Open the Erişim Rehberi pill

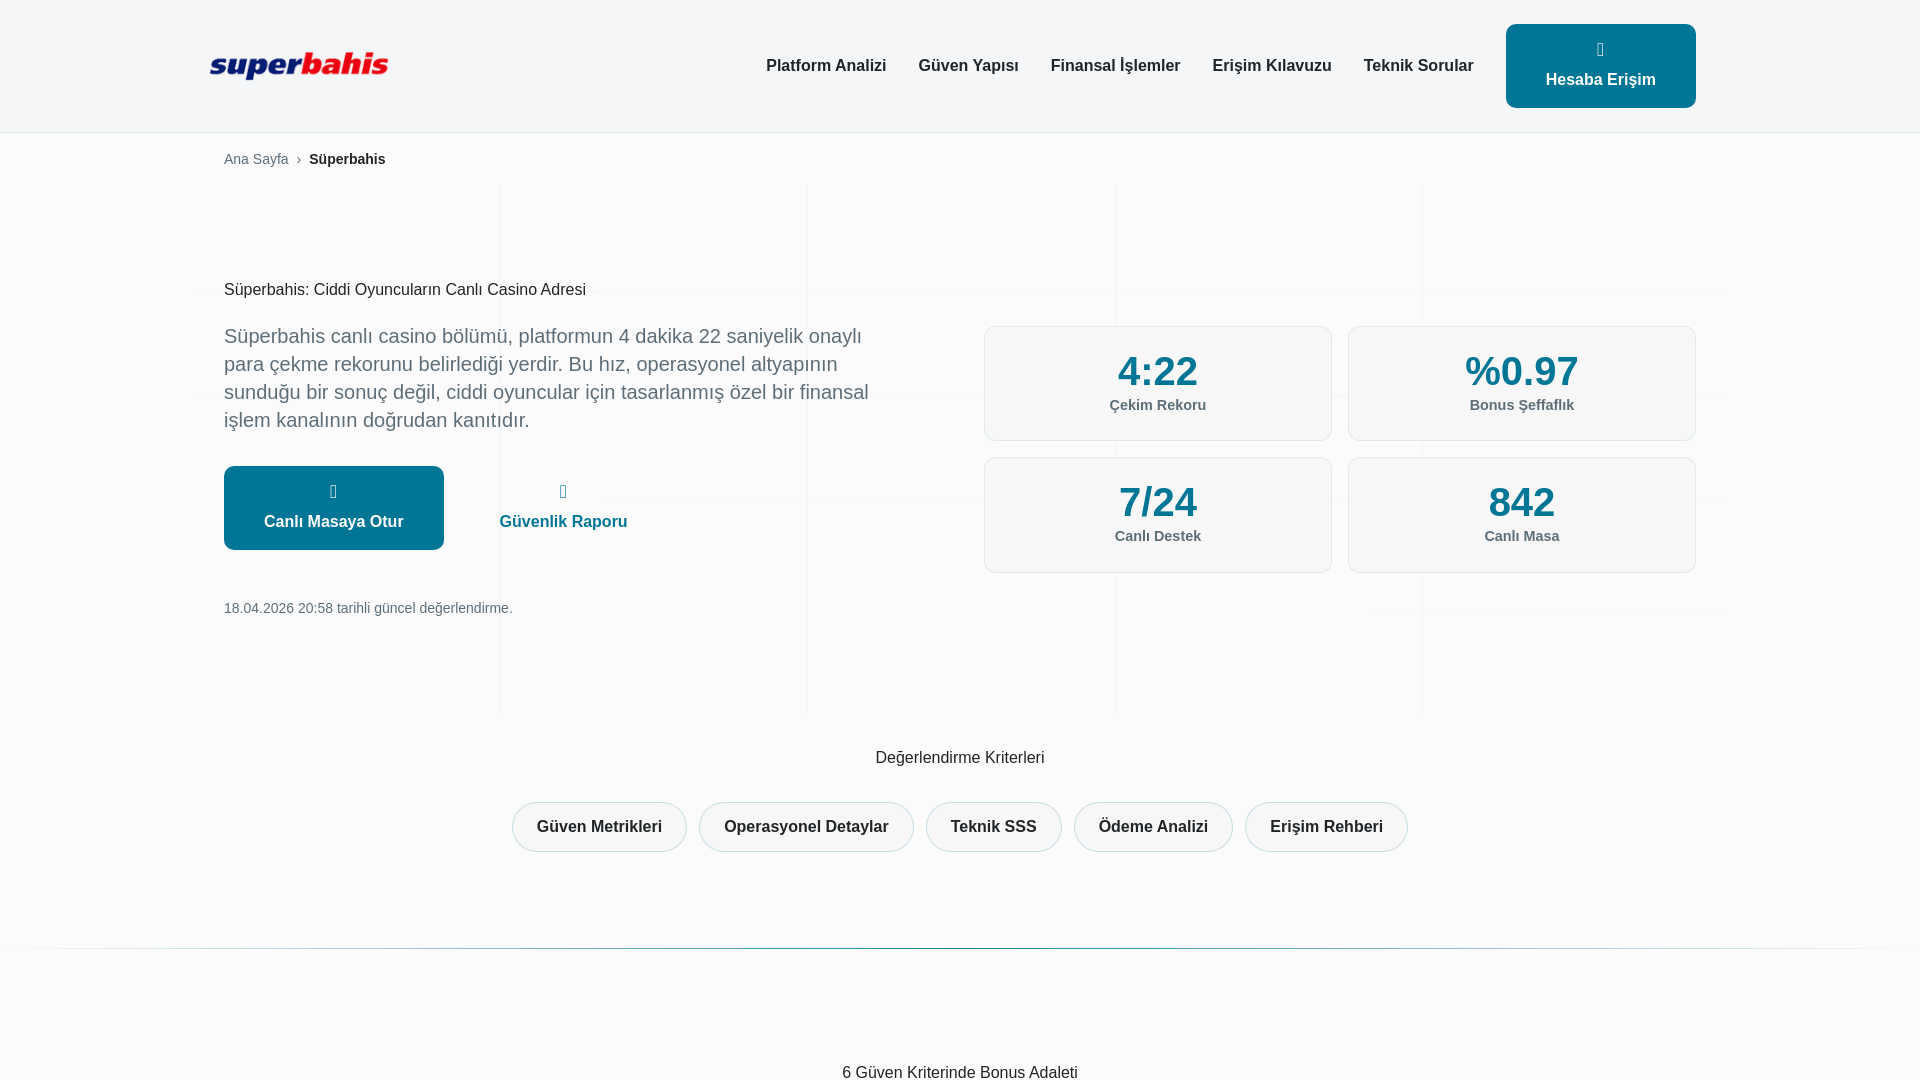1326,827
